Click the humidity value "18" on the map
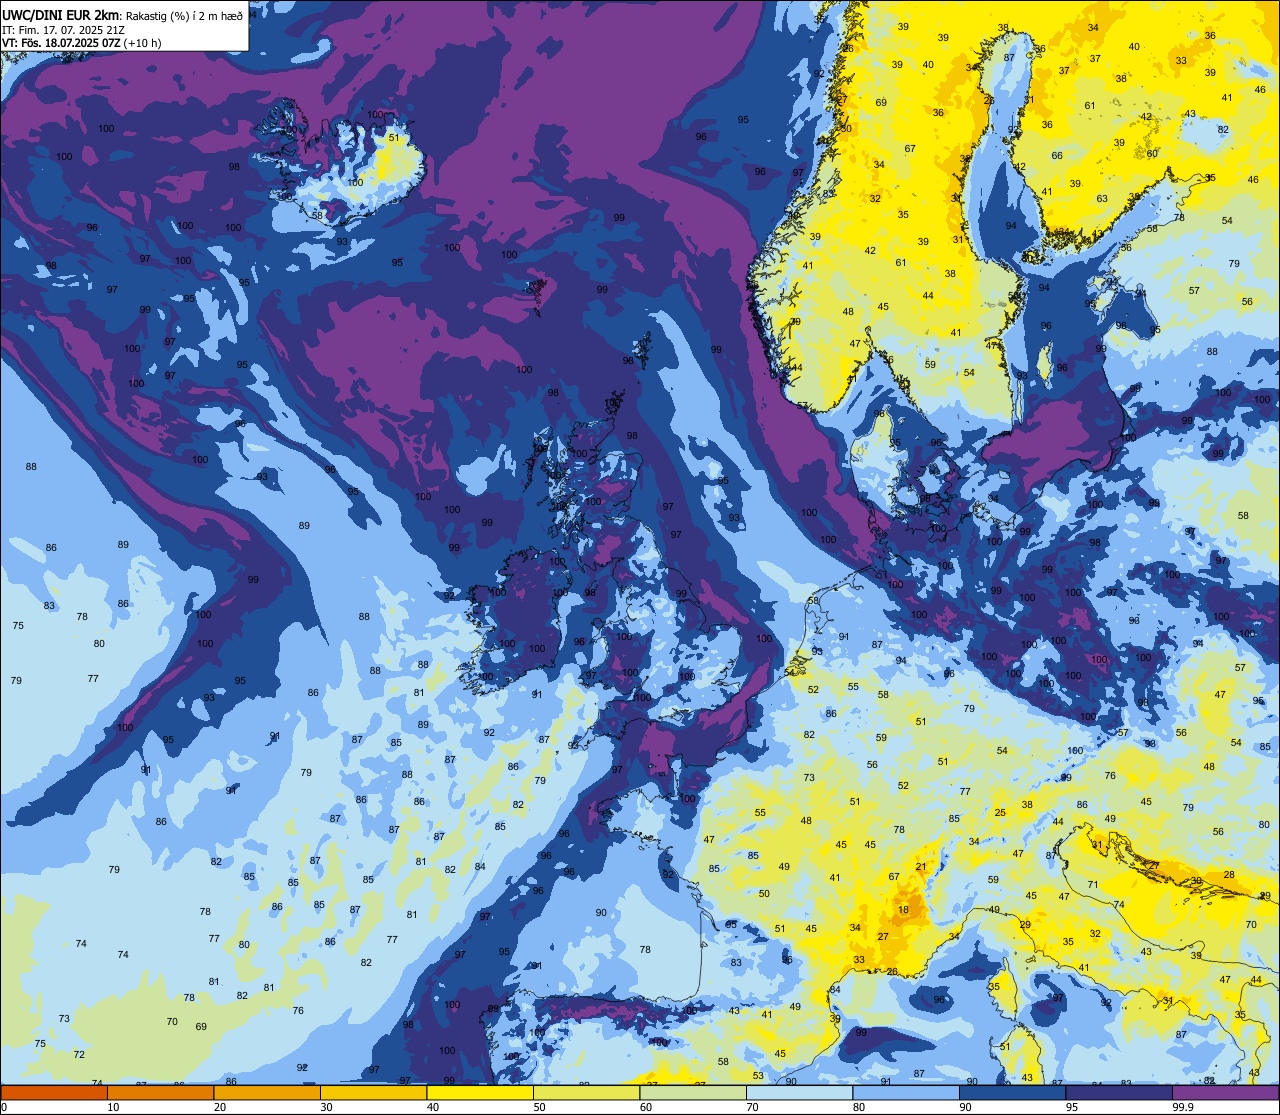1280x1115 pixels. (904, 910)
